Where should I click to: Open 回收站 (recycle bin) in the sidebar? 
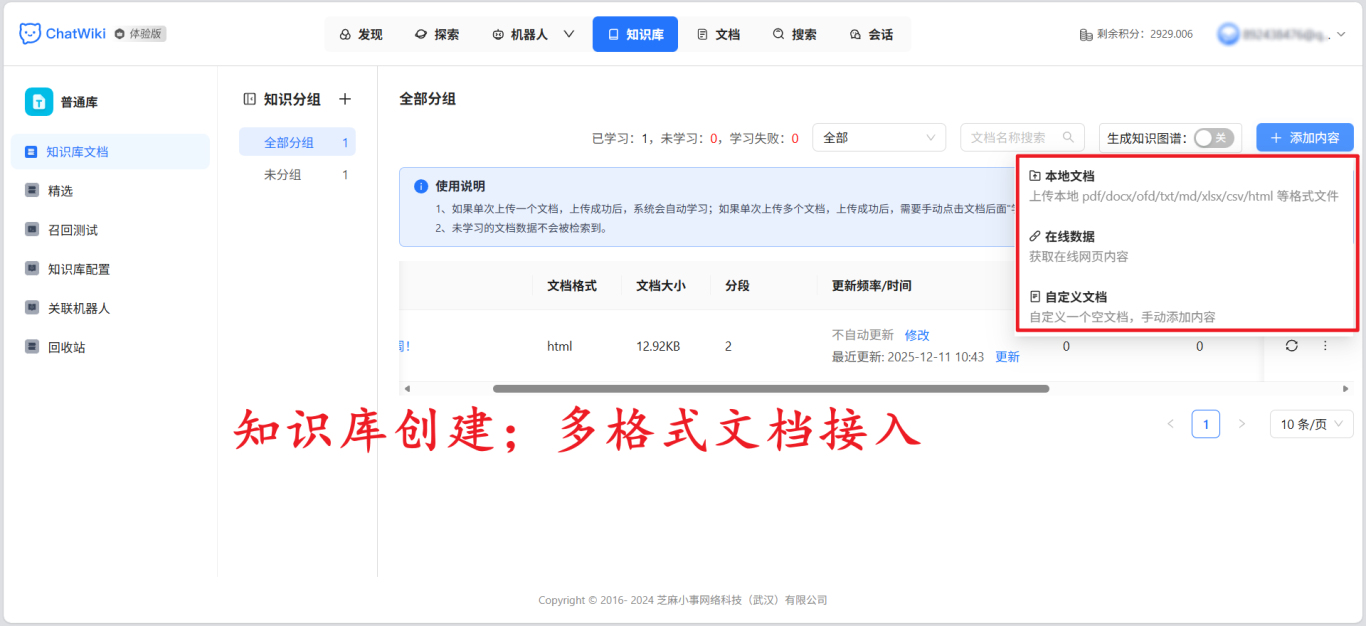click(75, 346)
